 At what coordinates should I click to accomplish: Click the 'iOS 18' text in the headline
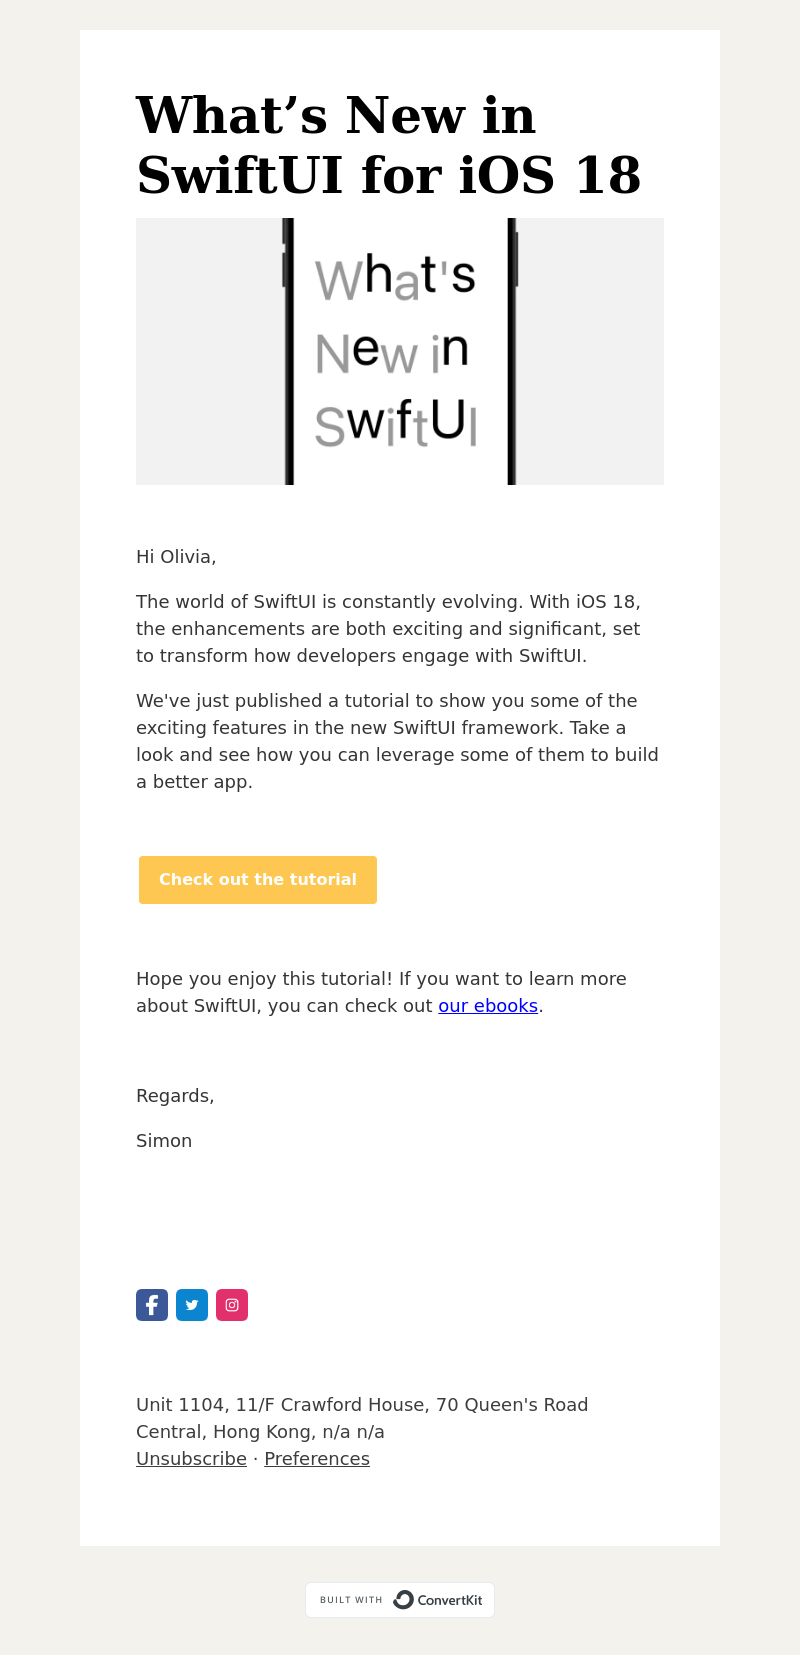[550, 175]
